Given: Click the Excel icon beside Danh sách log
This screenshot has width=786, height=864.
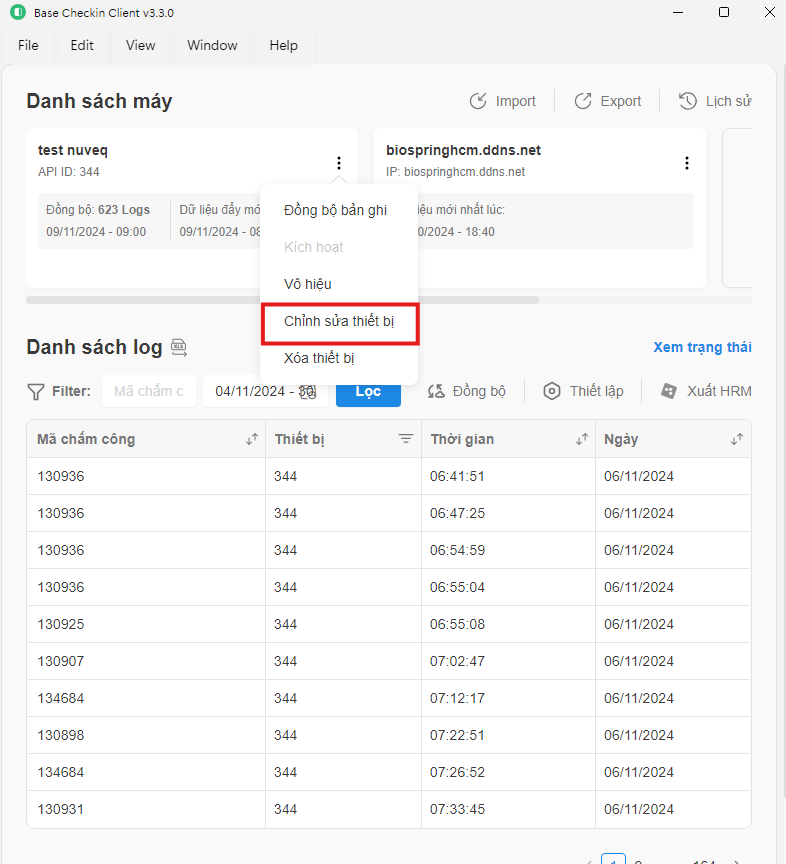Looking at the screenshot, I should [179, 347].
